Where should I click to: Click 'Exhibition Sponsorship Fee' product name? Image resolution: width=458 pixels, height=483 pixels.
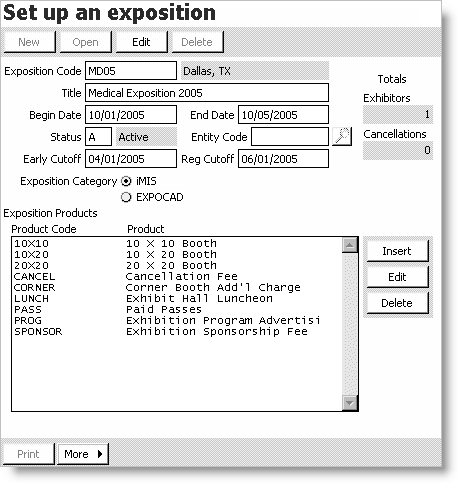pos(217,332)
